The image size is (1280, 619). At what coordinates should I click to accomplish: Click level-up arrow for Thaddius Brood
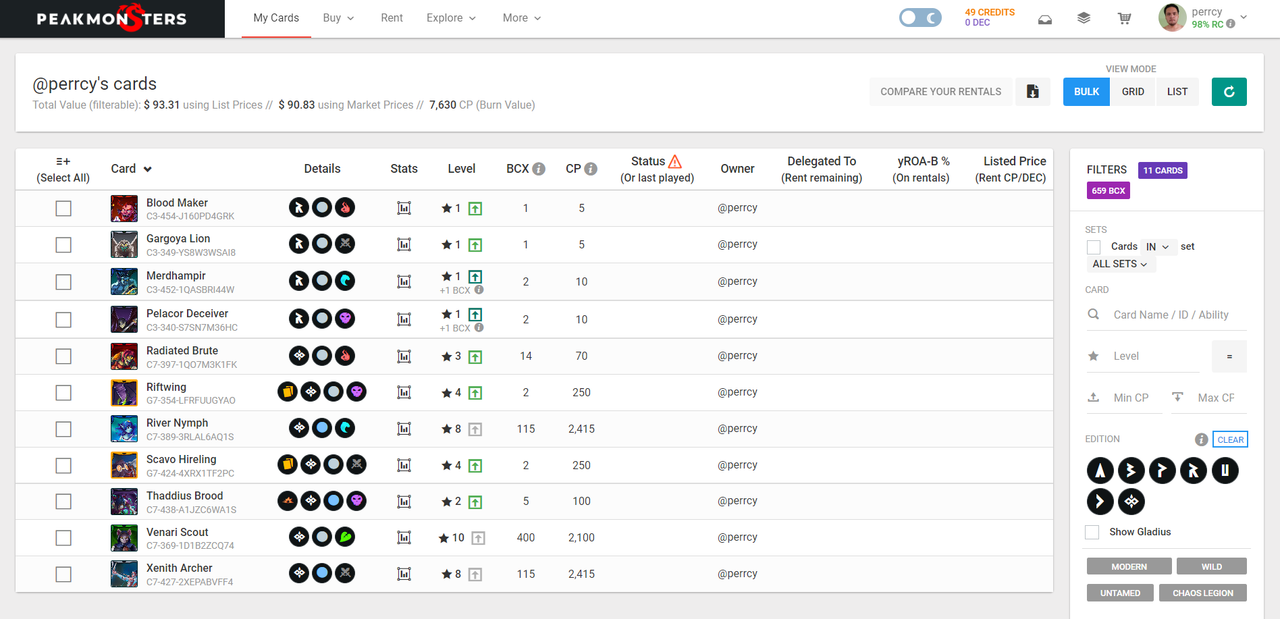[476, 502]
